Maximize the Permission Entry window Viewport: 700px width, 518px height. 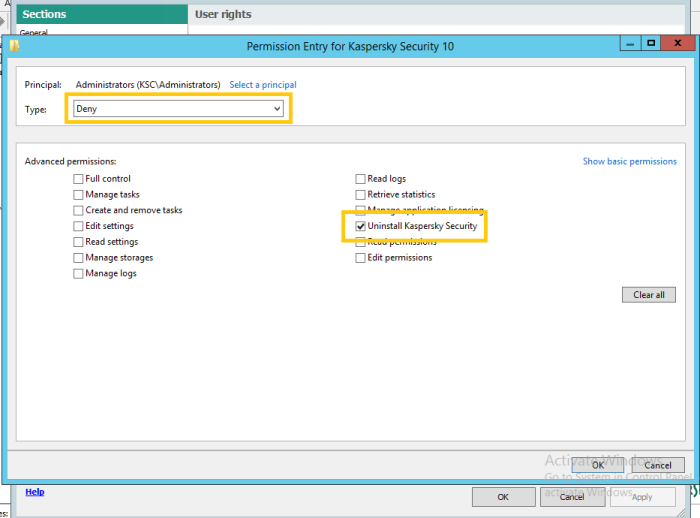click(651, 43)
